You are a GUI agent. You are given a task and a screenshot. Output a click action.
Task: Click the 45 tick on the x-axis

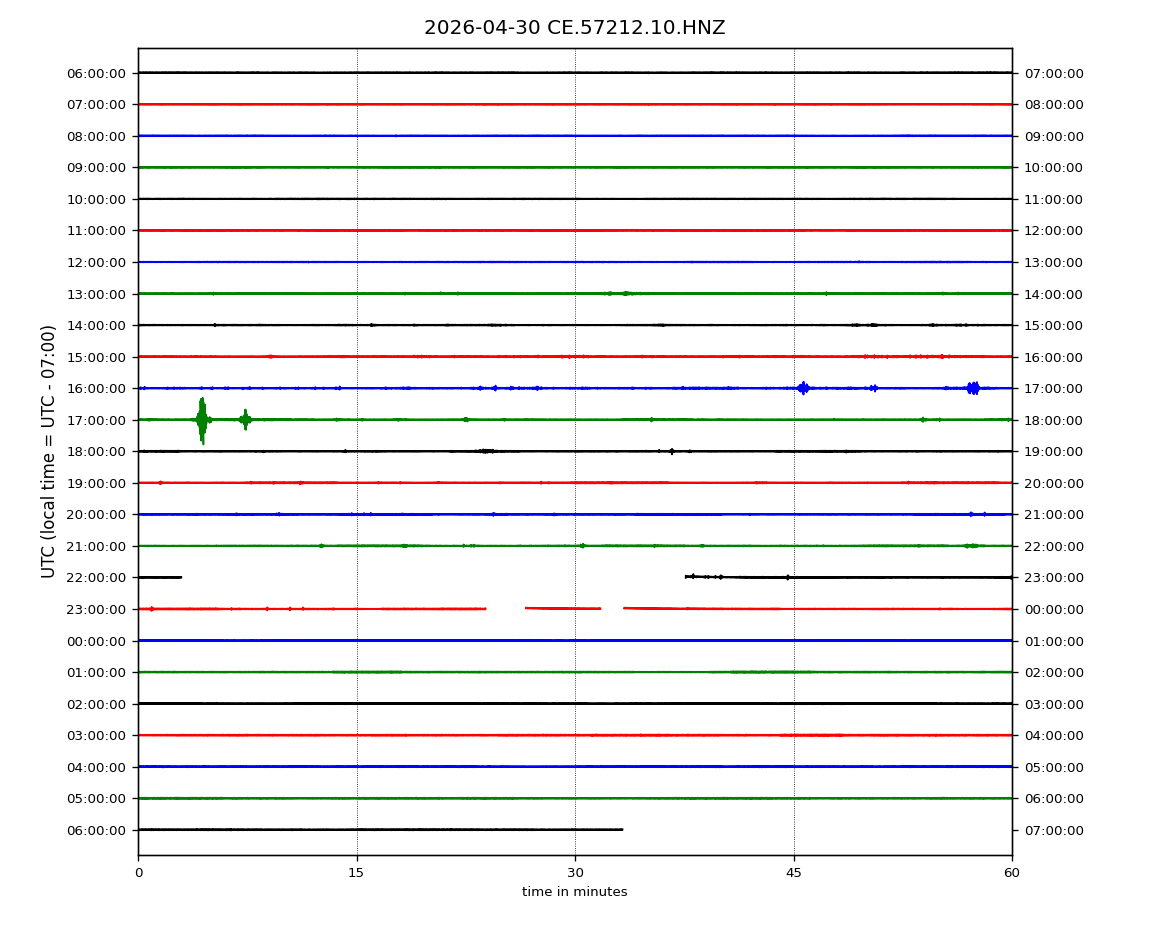point(794,873)
